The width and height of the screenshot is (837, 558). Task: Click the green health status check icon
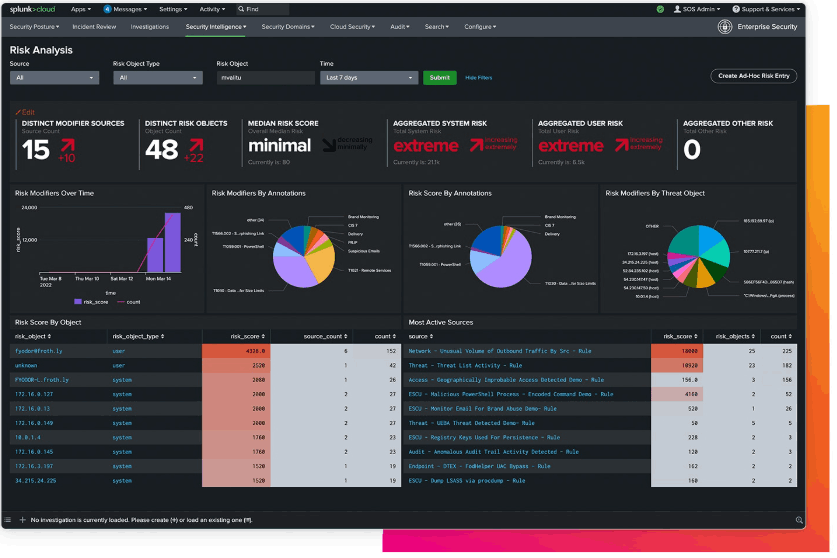660,9
